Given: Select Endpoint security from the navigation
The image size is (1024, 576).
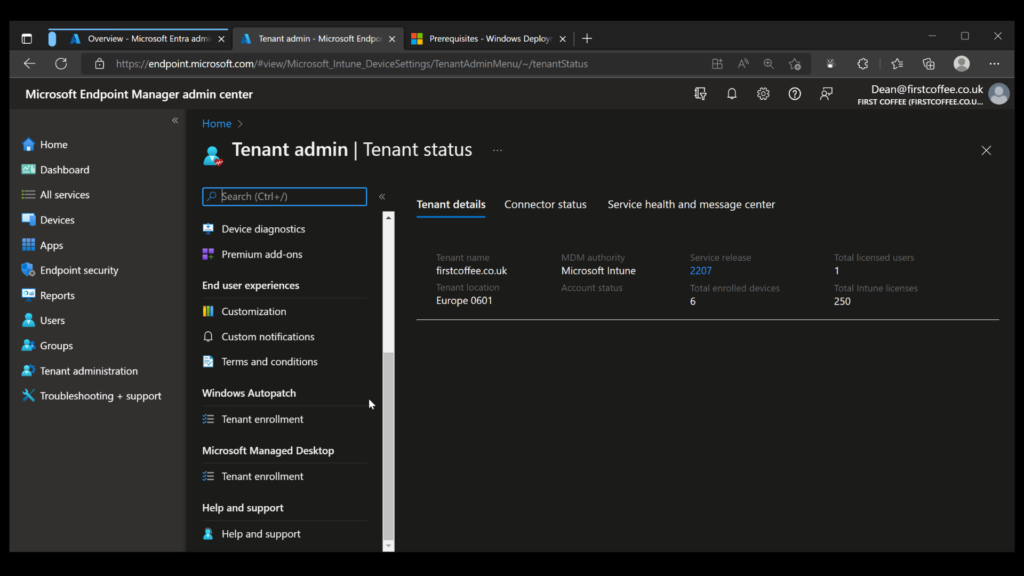Looking at the screenshot, I should coord(72,270).
